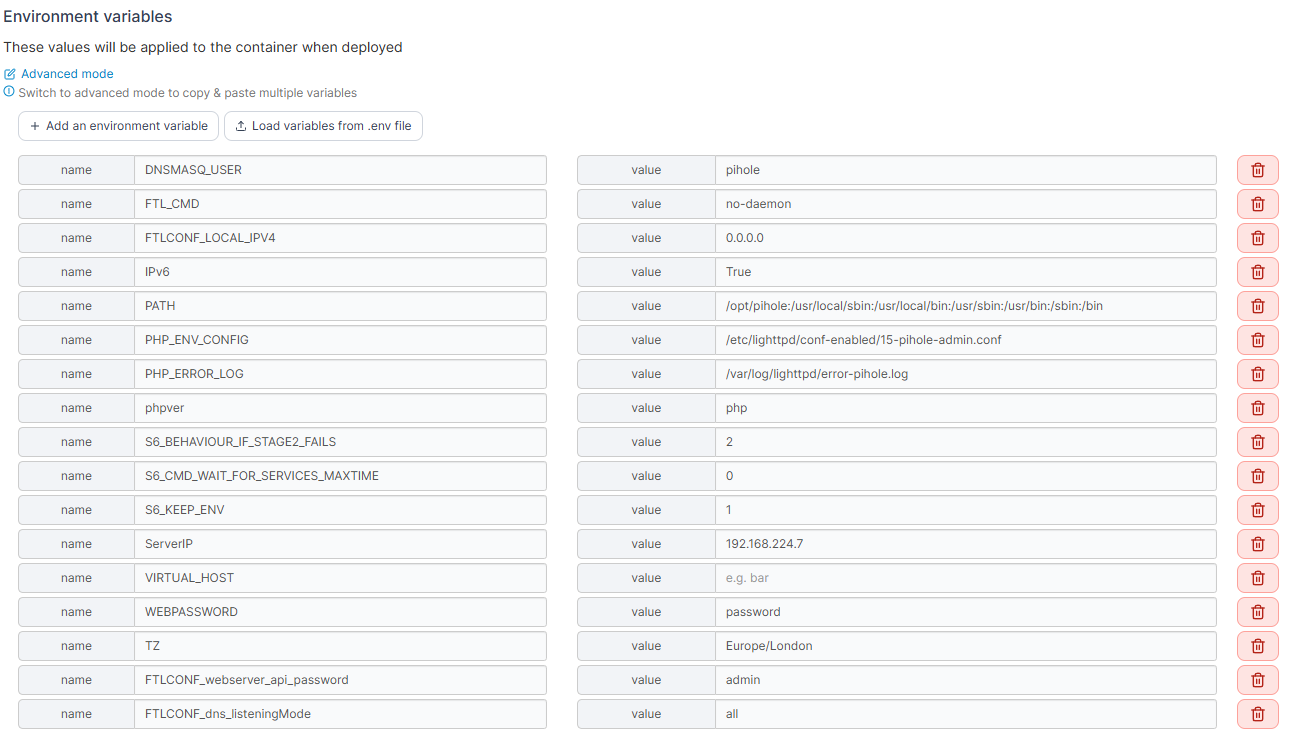1310x749 pixels.
Task: Delete the DNSMASQ_USER variable with trash icon
Action: pyautogui.click(x=1257, y=170)
